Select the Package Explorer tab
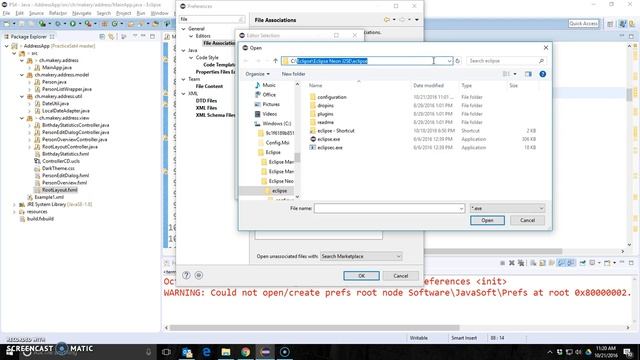The height and width of the screenshot is (360, 640). (28, 36)
